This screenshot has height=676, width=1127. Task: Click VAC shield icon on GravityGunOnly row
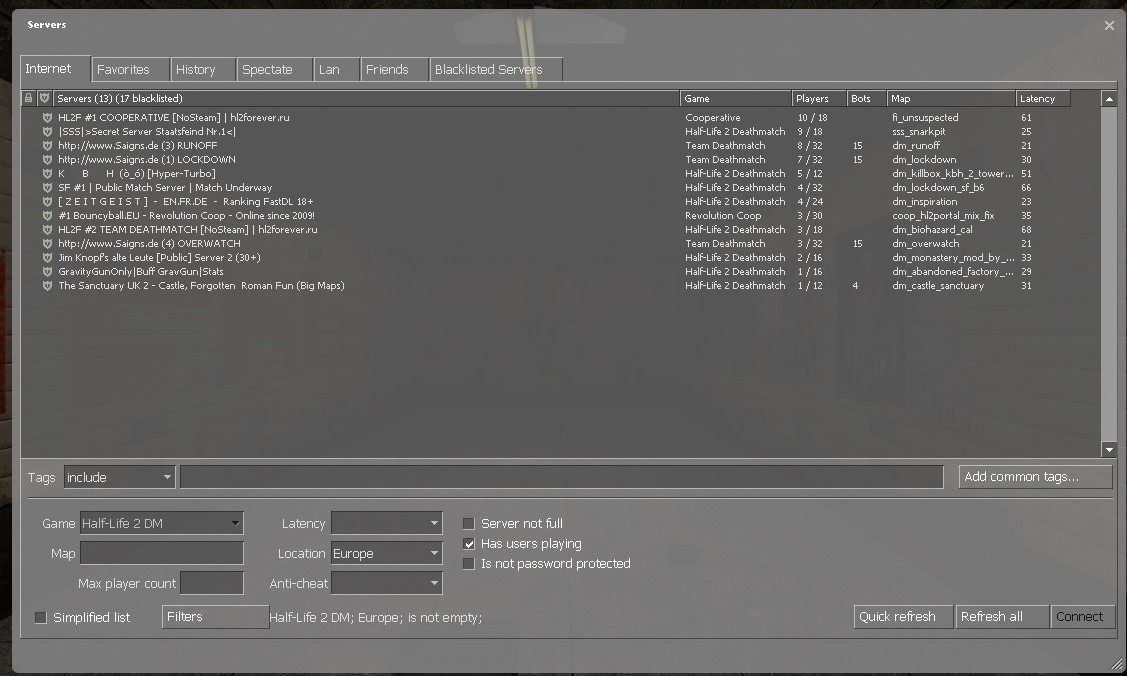pos(47,272)
